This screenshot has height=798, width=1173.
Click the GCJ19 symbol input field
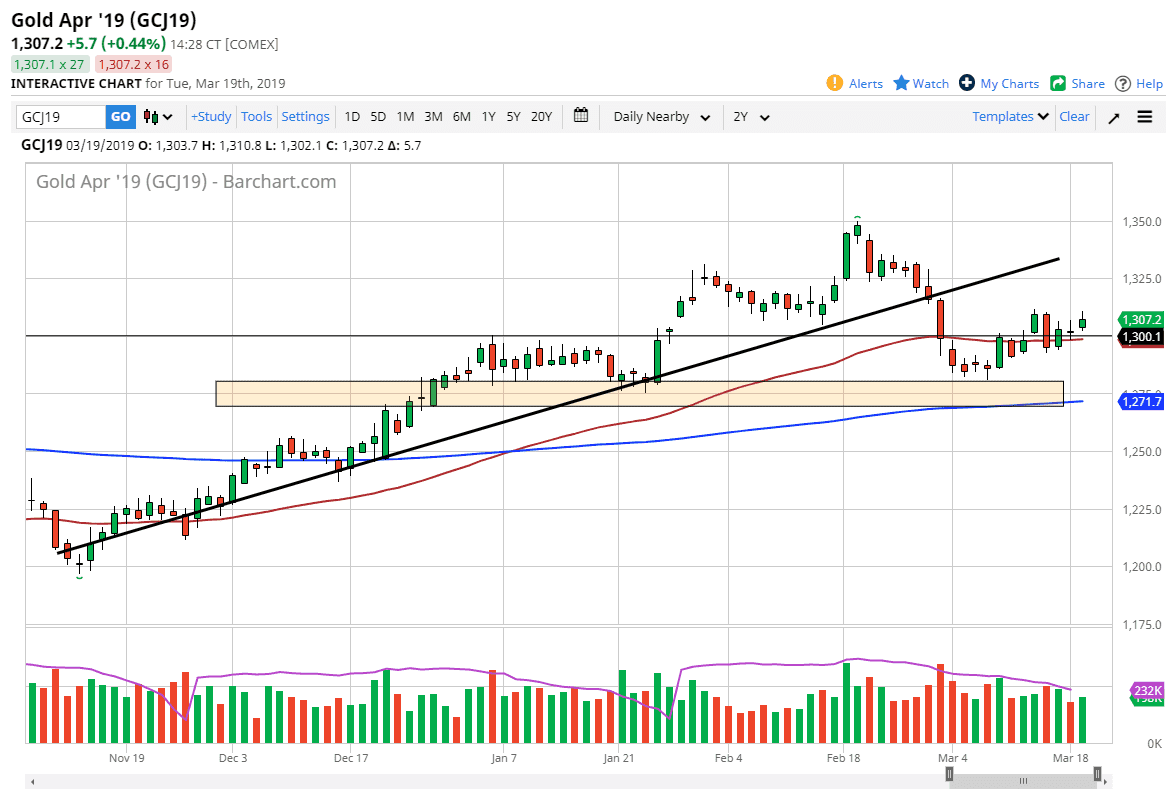coord(61,117)
